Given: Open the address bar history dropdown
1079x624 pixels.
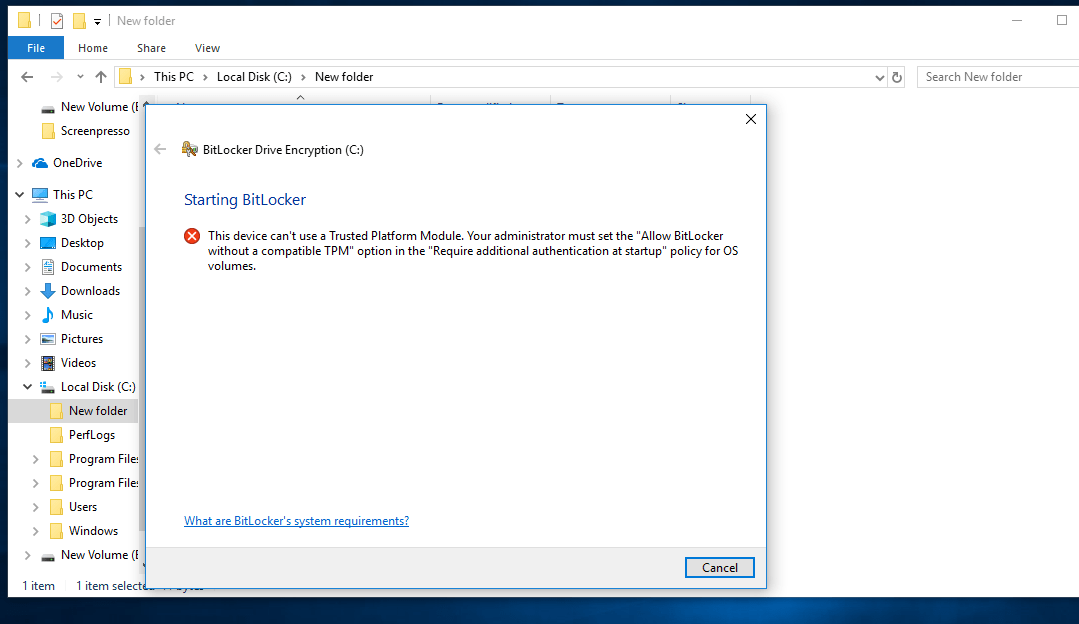Looking at the screenshot, I should point(880,76).
